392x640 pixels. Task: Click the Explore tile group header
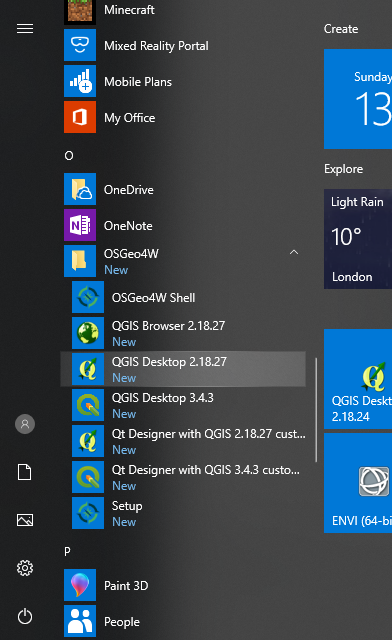tap(343, 169)
